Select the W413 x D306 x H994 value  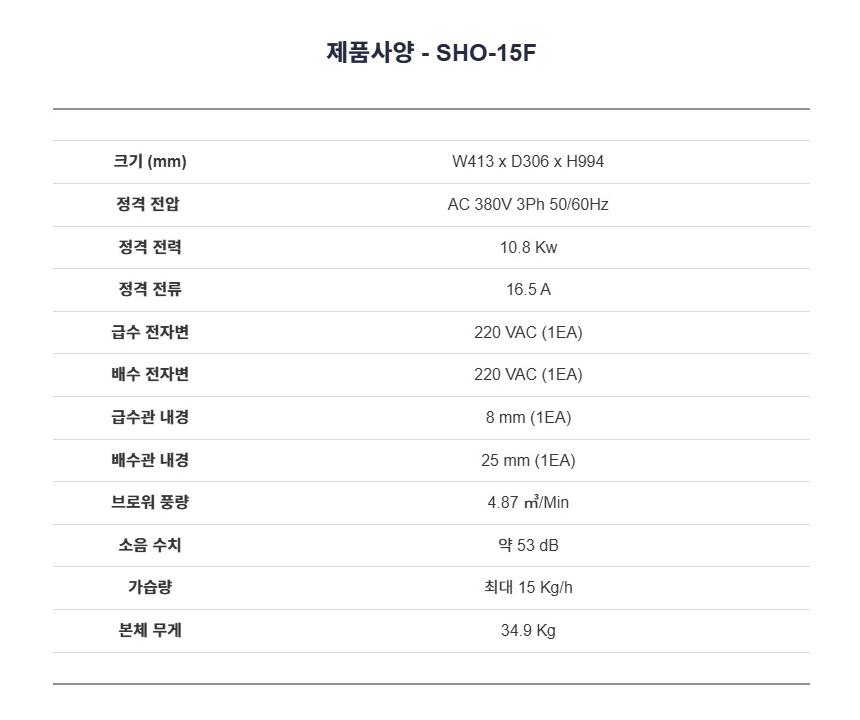click(528, 162)
